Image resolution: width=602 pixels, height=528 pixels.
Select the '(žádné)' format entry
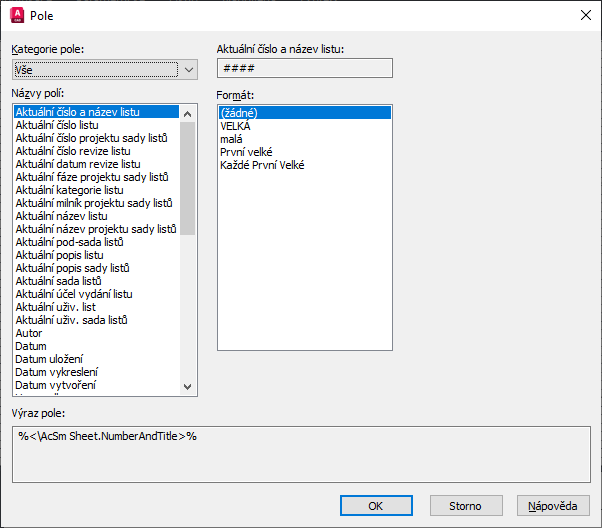tap(240, 113)
